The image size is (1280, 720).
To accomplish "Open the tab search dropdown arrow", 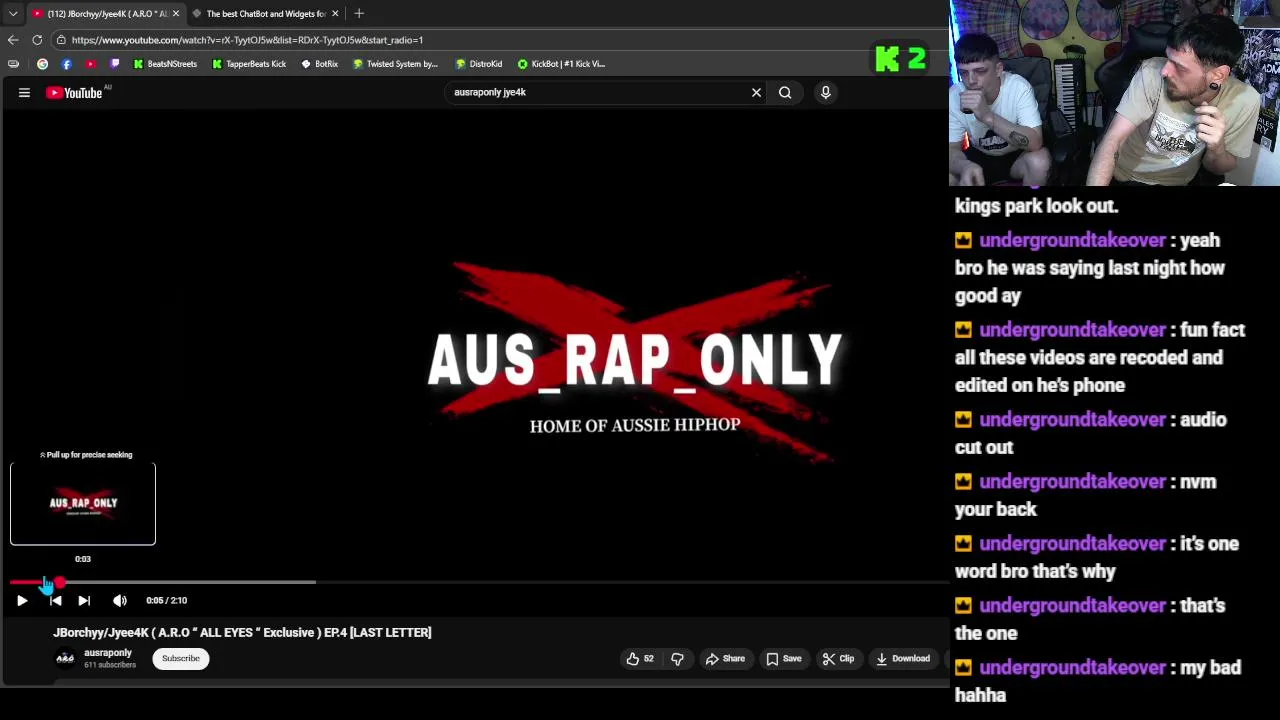I will (13, 13).
